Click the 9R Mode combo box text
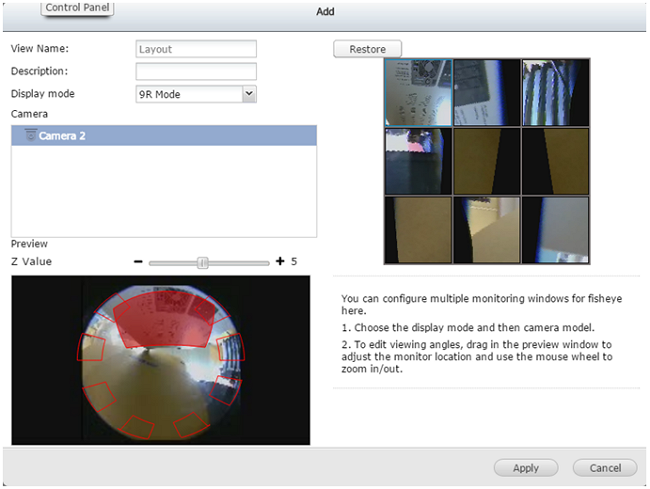650x489 pixels. 160,94
